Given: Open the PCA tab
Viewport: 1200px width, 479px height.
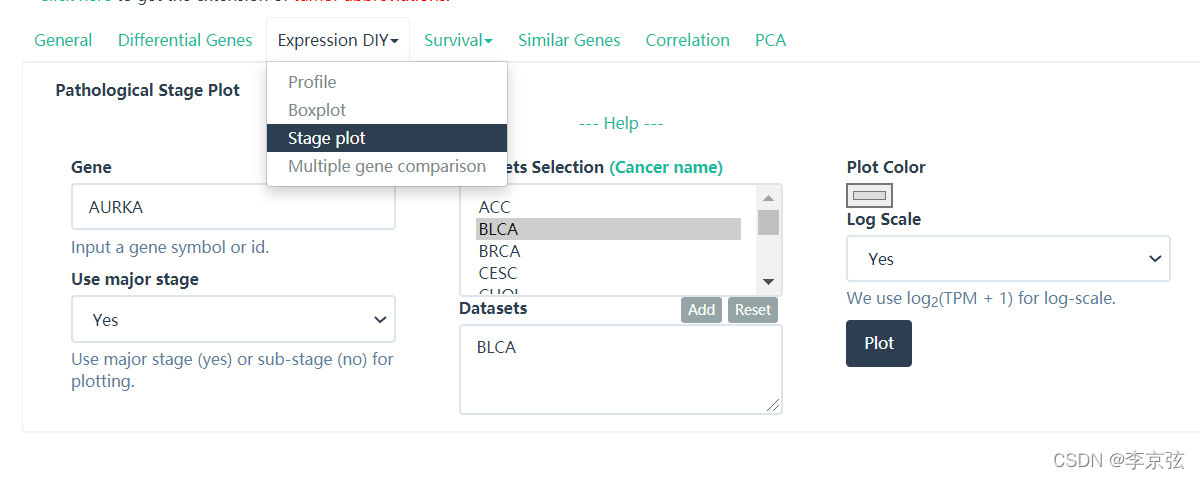Looking at the screenshot, I should pos(770,41).
